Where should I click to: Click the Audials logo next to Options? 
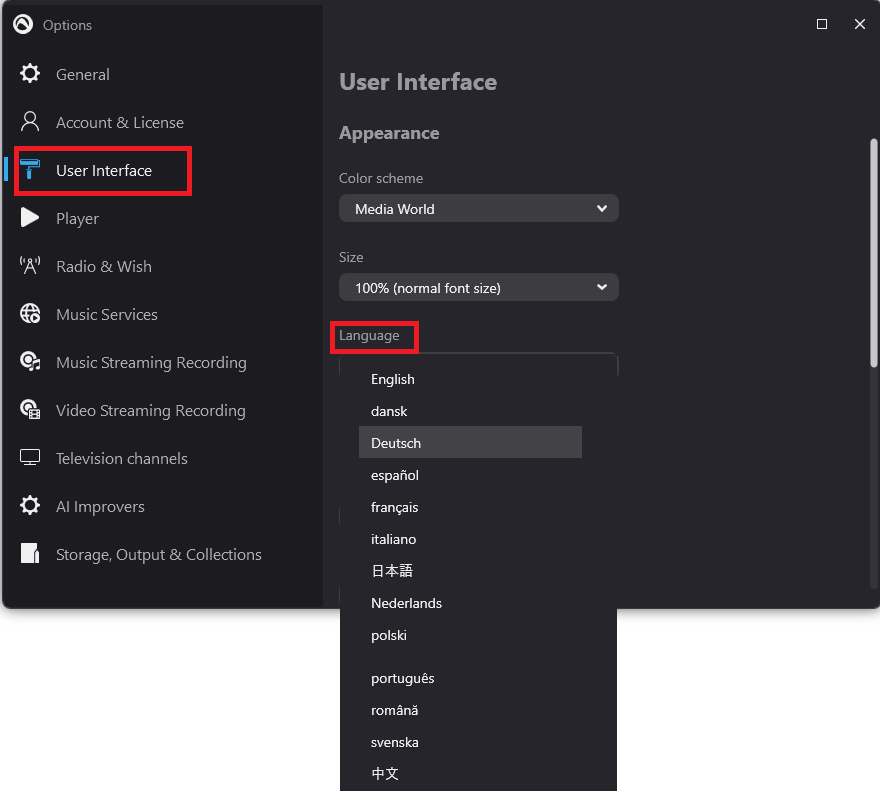point(22,24)
